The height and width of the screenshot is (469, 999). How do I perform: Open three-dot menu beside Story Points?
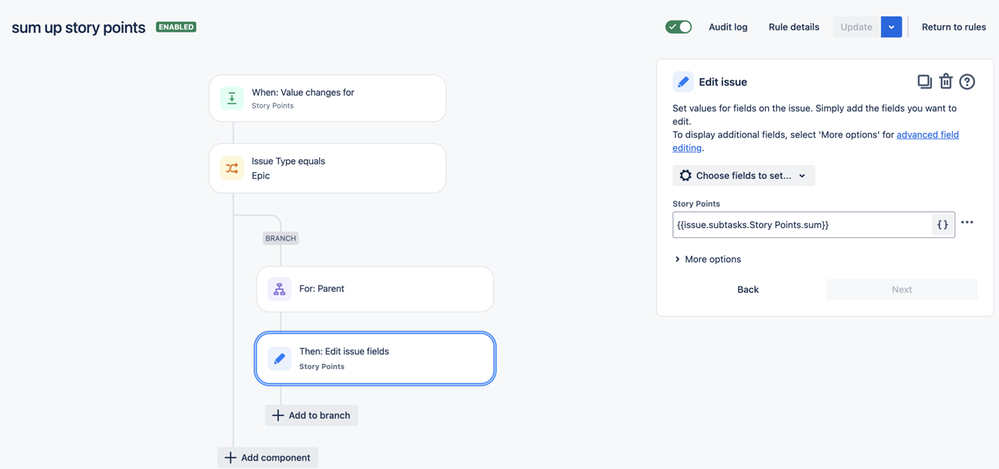pos(967,222)
